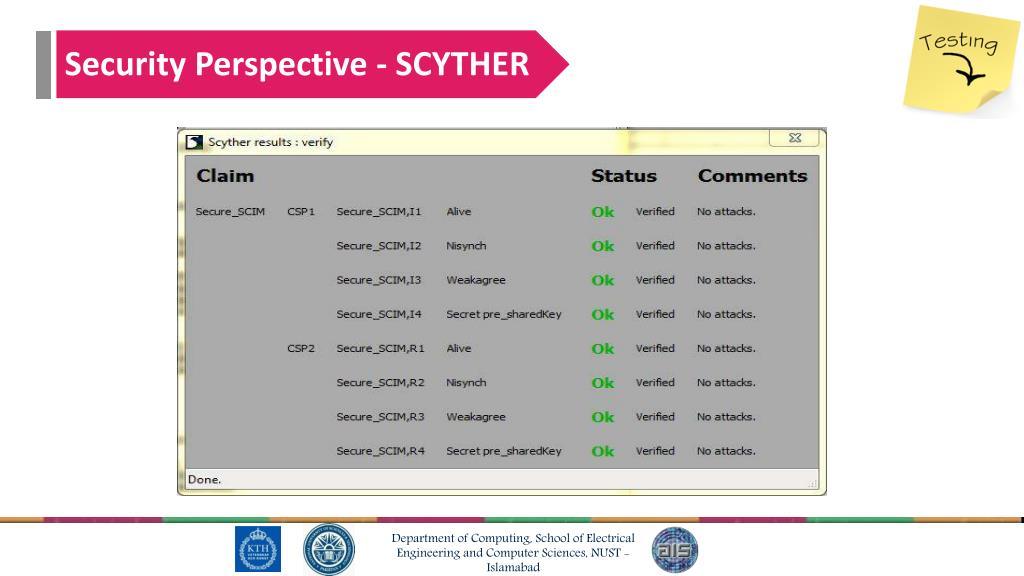Click Verified in the Secure_SCIM,R2 row
Image resolution: width=1024 pixels, height=576 pixels.
coord(655,382)
